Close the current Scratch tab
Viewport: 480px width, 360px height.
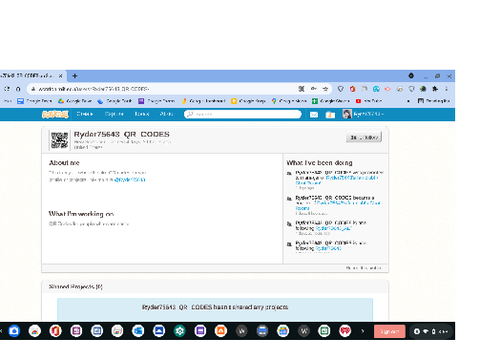60,76
